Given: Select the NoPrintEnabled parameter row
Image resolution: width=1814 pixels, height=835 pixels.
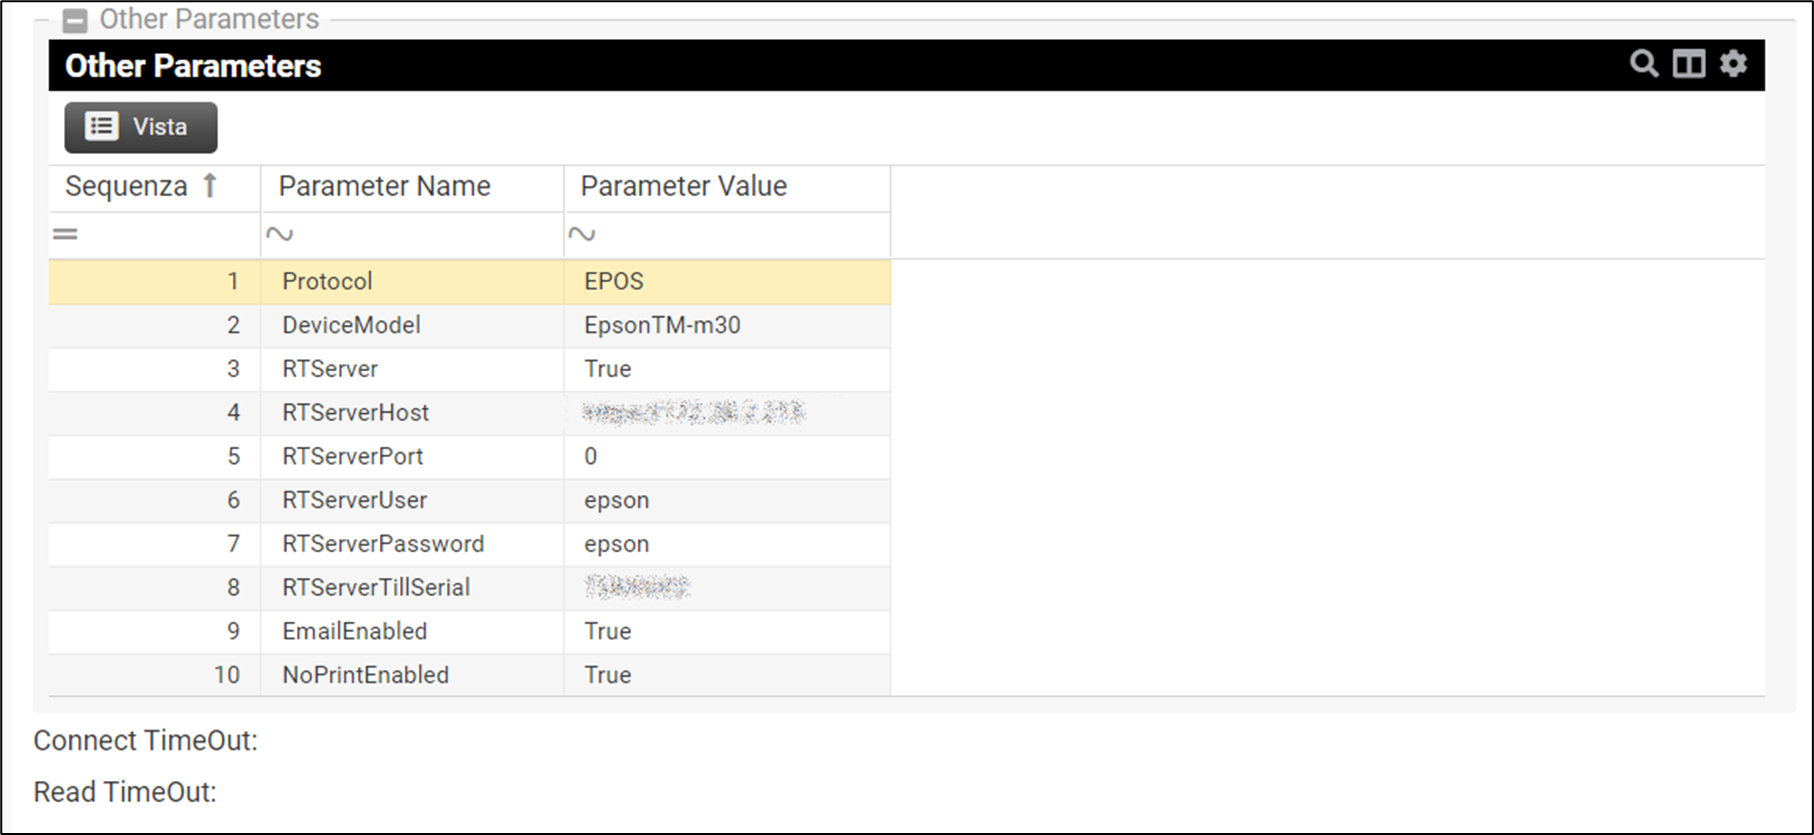Looking at the screenshot, I should click(365, 675).
